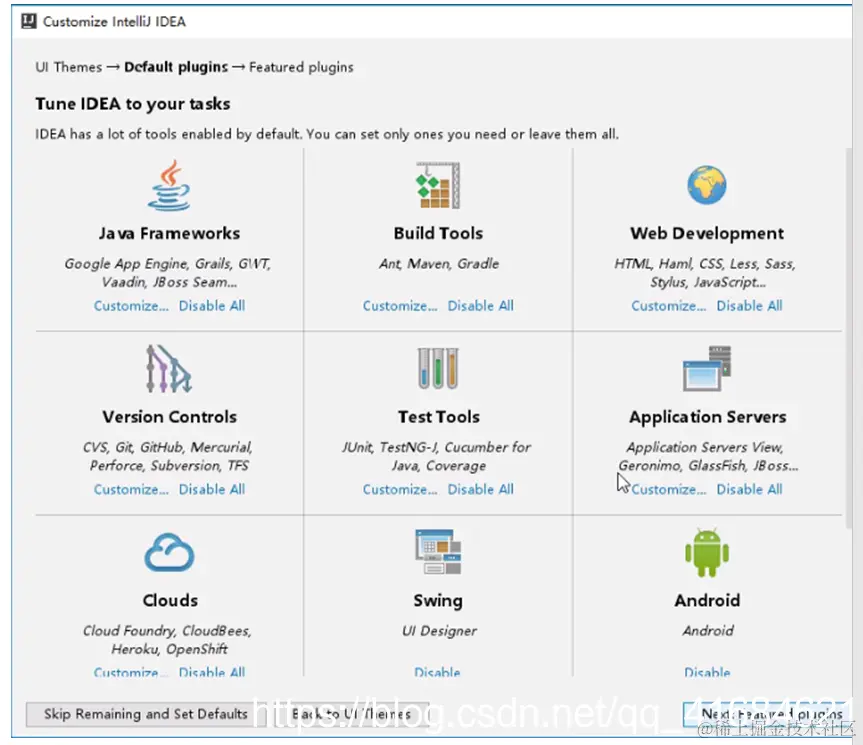Click the 'Build Tools' heading
The width and height of the screenshot is (863, 745).
438,233
